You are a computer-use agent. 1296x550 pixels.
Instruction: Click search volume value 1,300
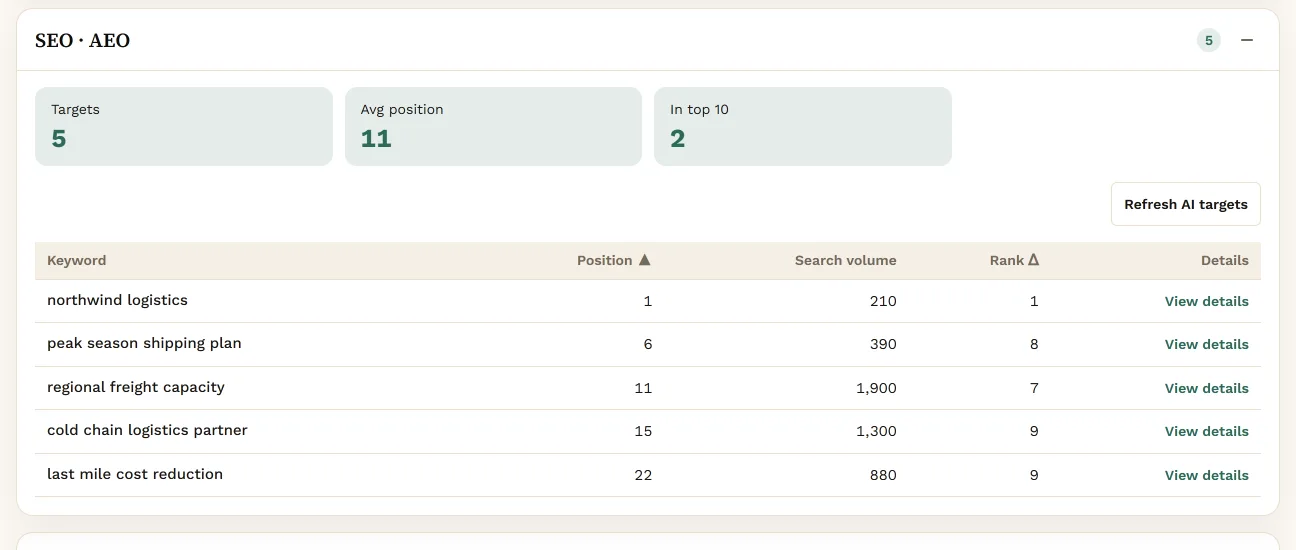click(877, 431)
